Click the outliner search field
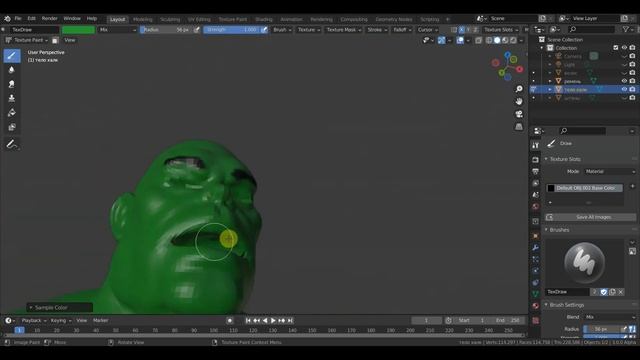Viewport: 640px width, 360px height. 591,29
